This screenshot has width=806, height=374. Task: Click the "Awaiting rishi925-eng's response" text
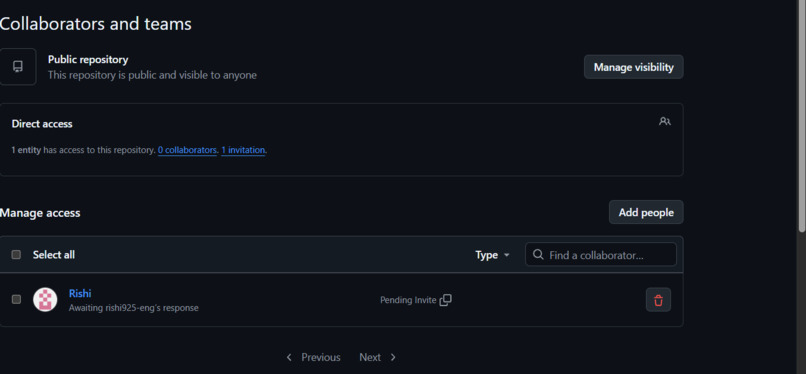(134, 308)
